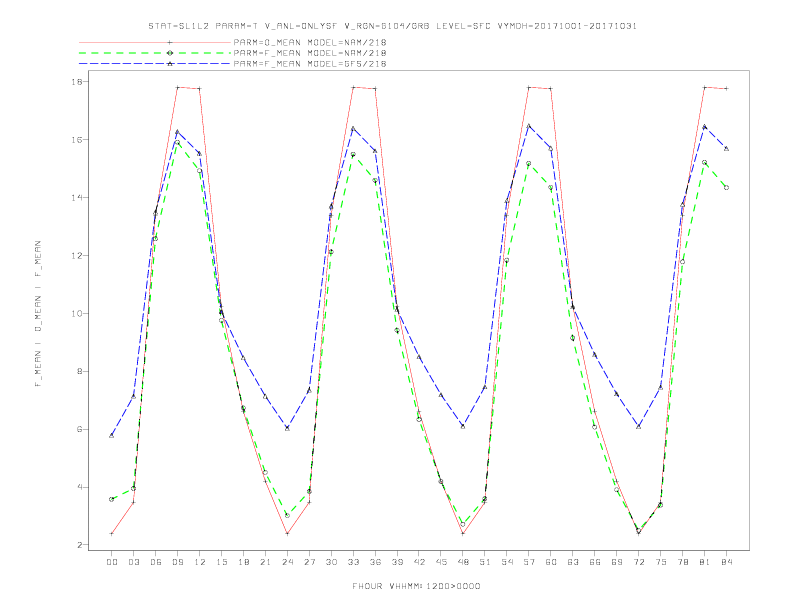Click x-axis tick label 60

coord(551,562)
